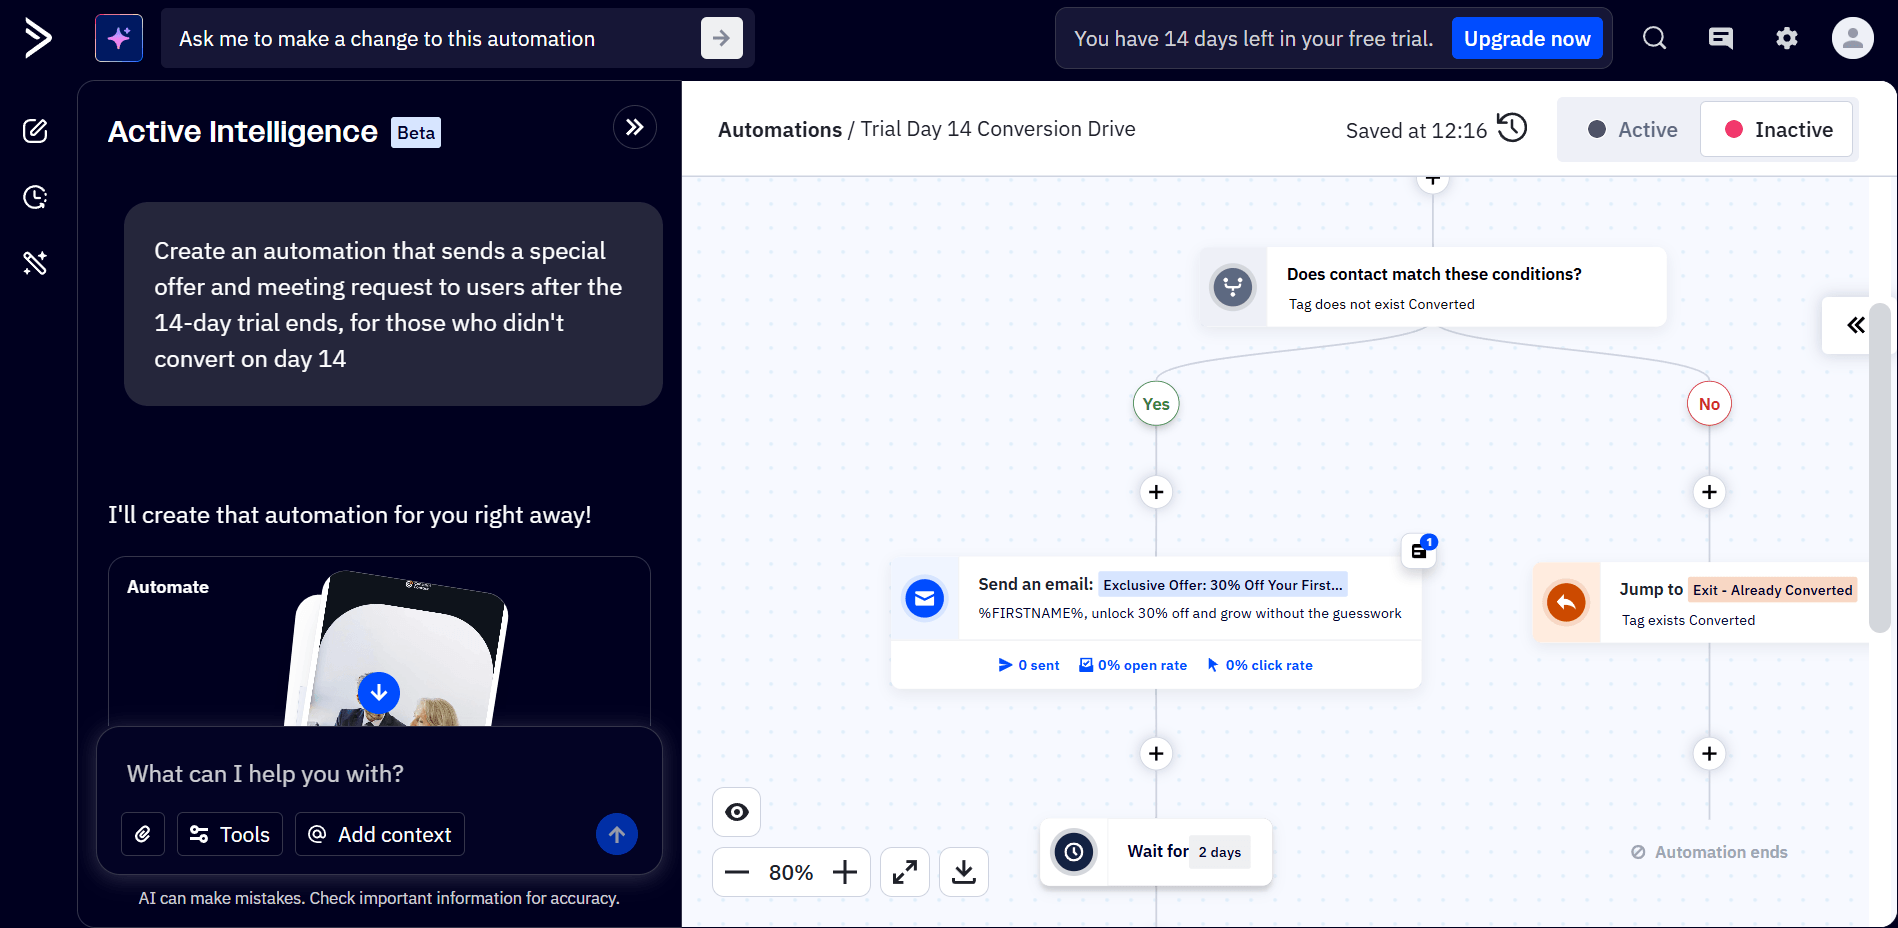
Task: Open the notes badge on email step
Action: pyautogui.click(x=1420, y=550)
